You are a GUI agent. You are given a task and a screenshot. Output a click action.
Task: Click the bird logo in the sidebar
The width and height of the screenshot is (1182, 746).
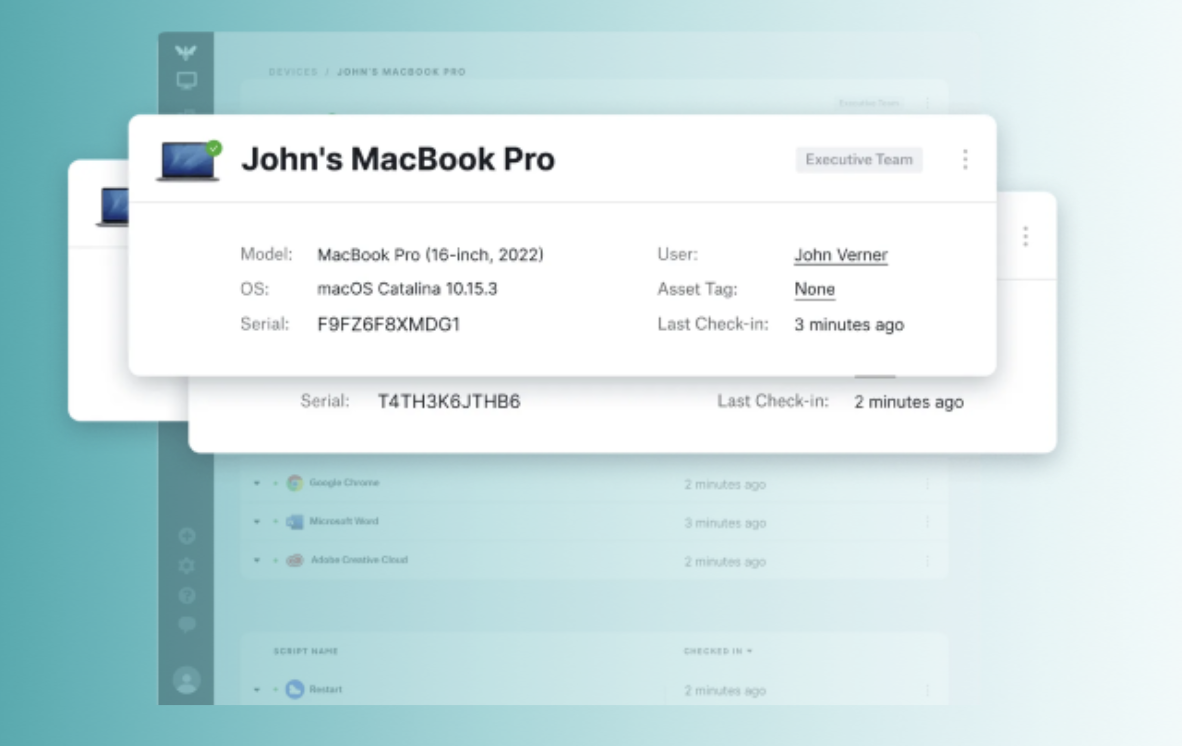pos(185,52)
